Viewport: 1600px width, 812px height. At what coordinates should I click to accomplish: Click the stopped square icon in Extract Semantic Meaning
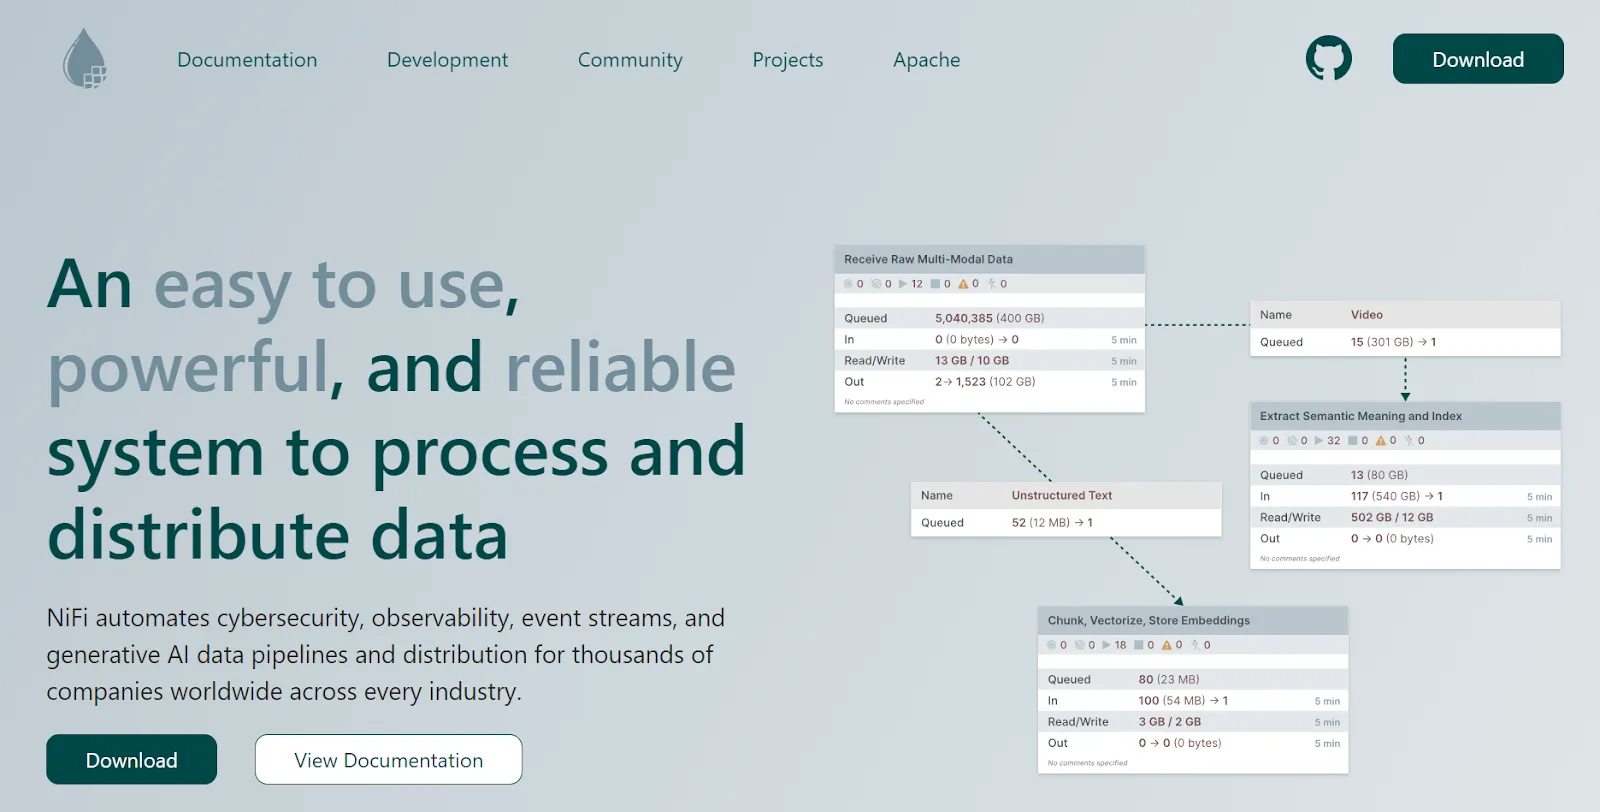(x=1352, y=441)
